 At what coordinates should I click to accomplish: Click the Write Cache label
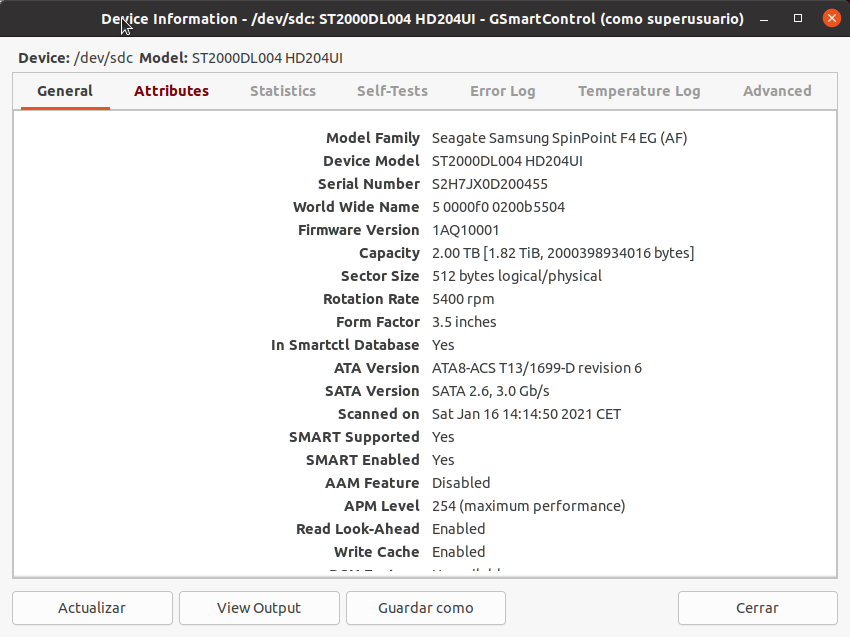pos(377,552)
